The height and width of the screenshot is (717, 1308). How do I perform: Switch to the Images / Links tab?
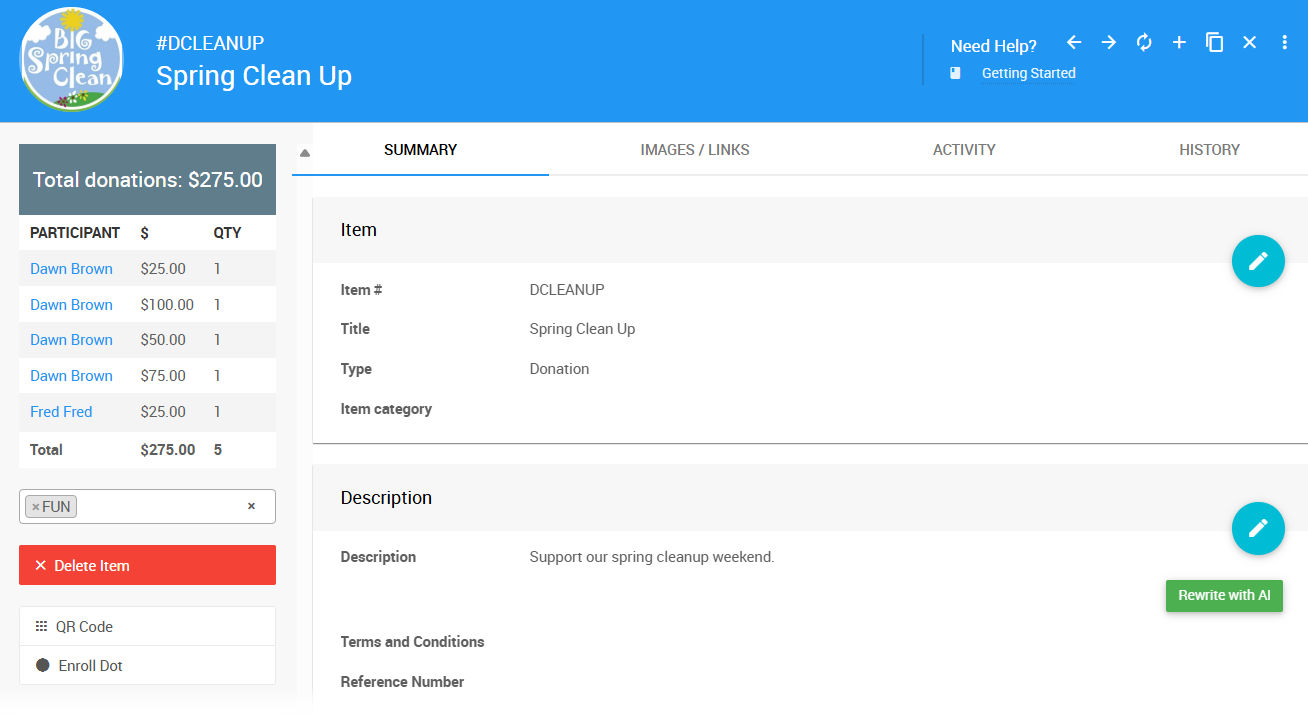click(x=695, y=150)
